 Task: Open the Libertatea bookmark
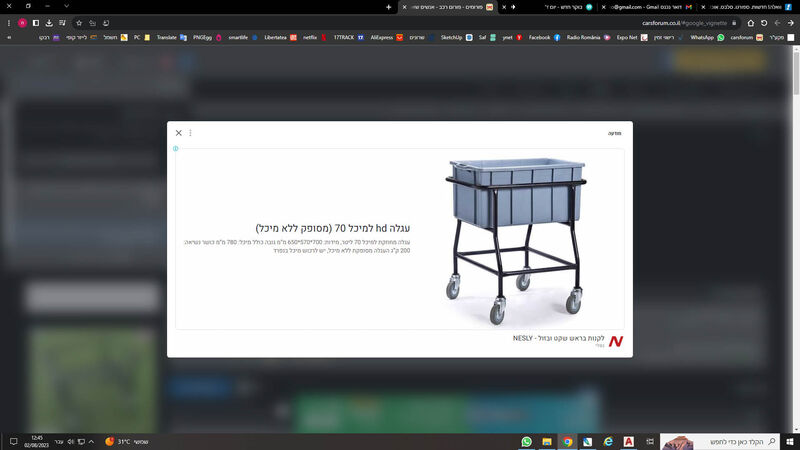click(280, 37)
